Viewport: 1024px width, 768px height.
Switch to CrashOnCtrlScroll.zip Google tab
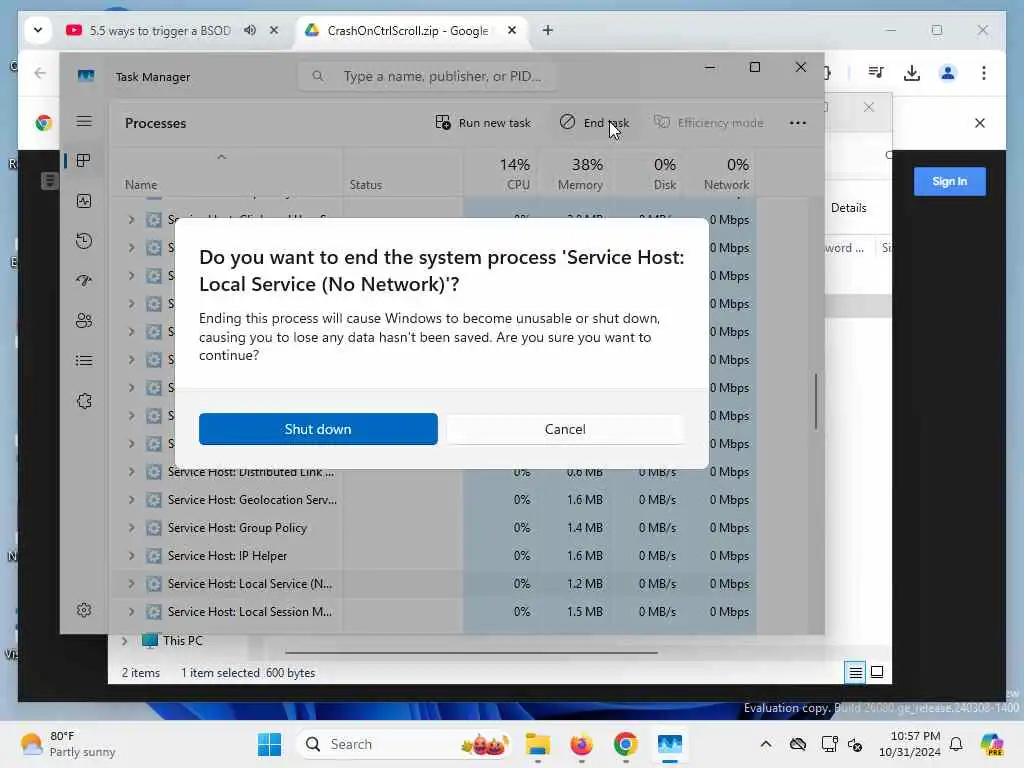(x=408, y=31)
